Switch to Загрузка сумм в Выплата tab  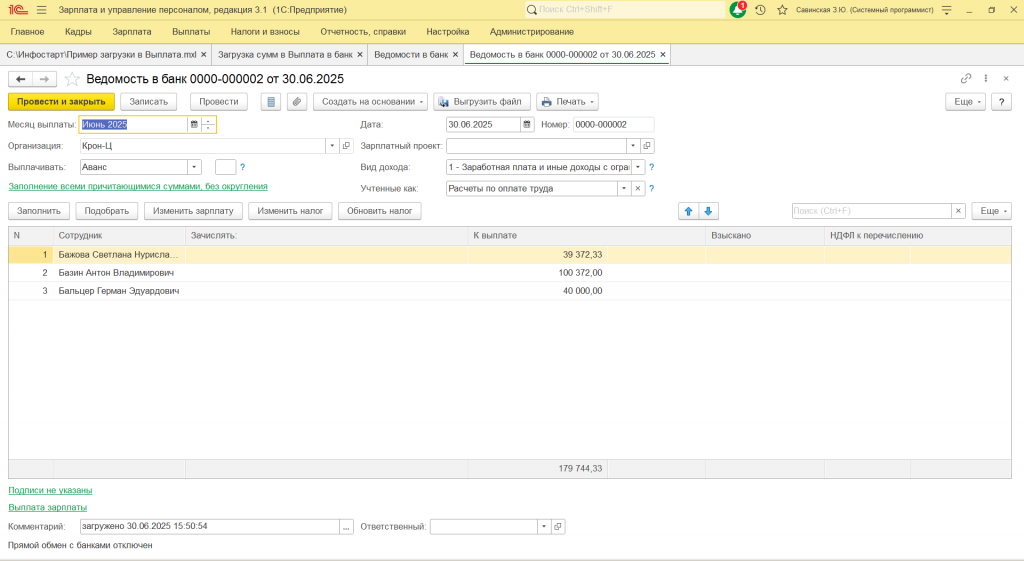coord(285,55)
